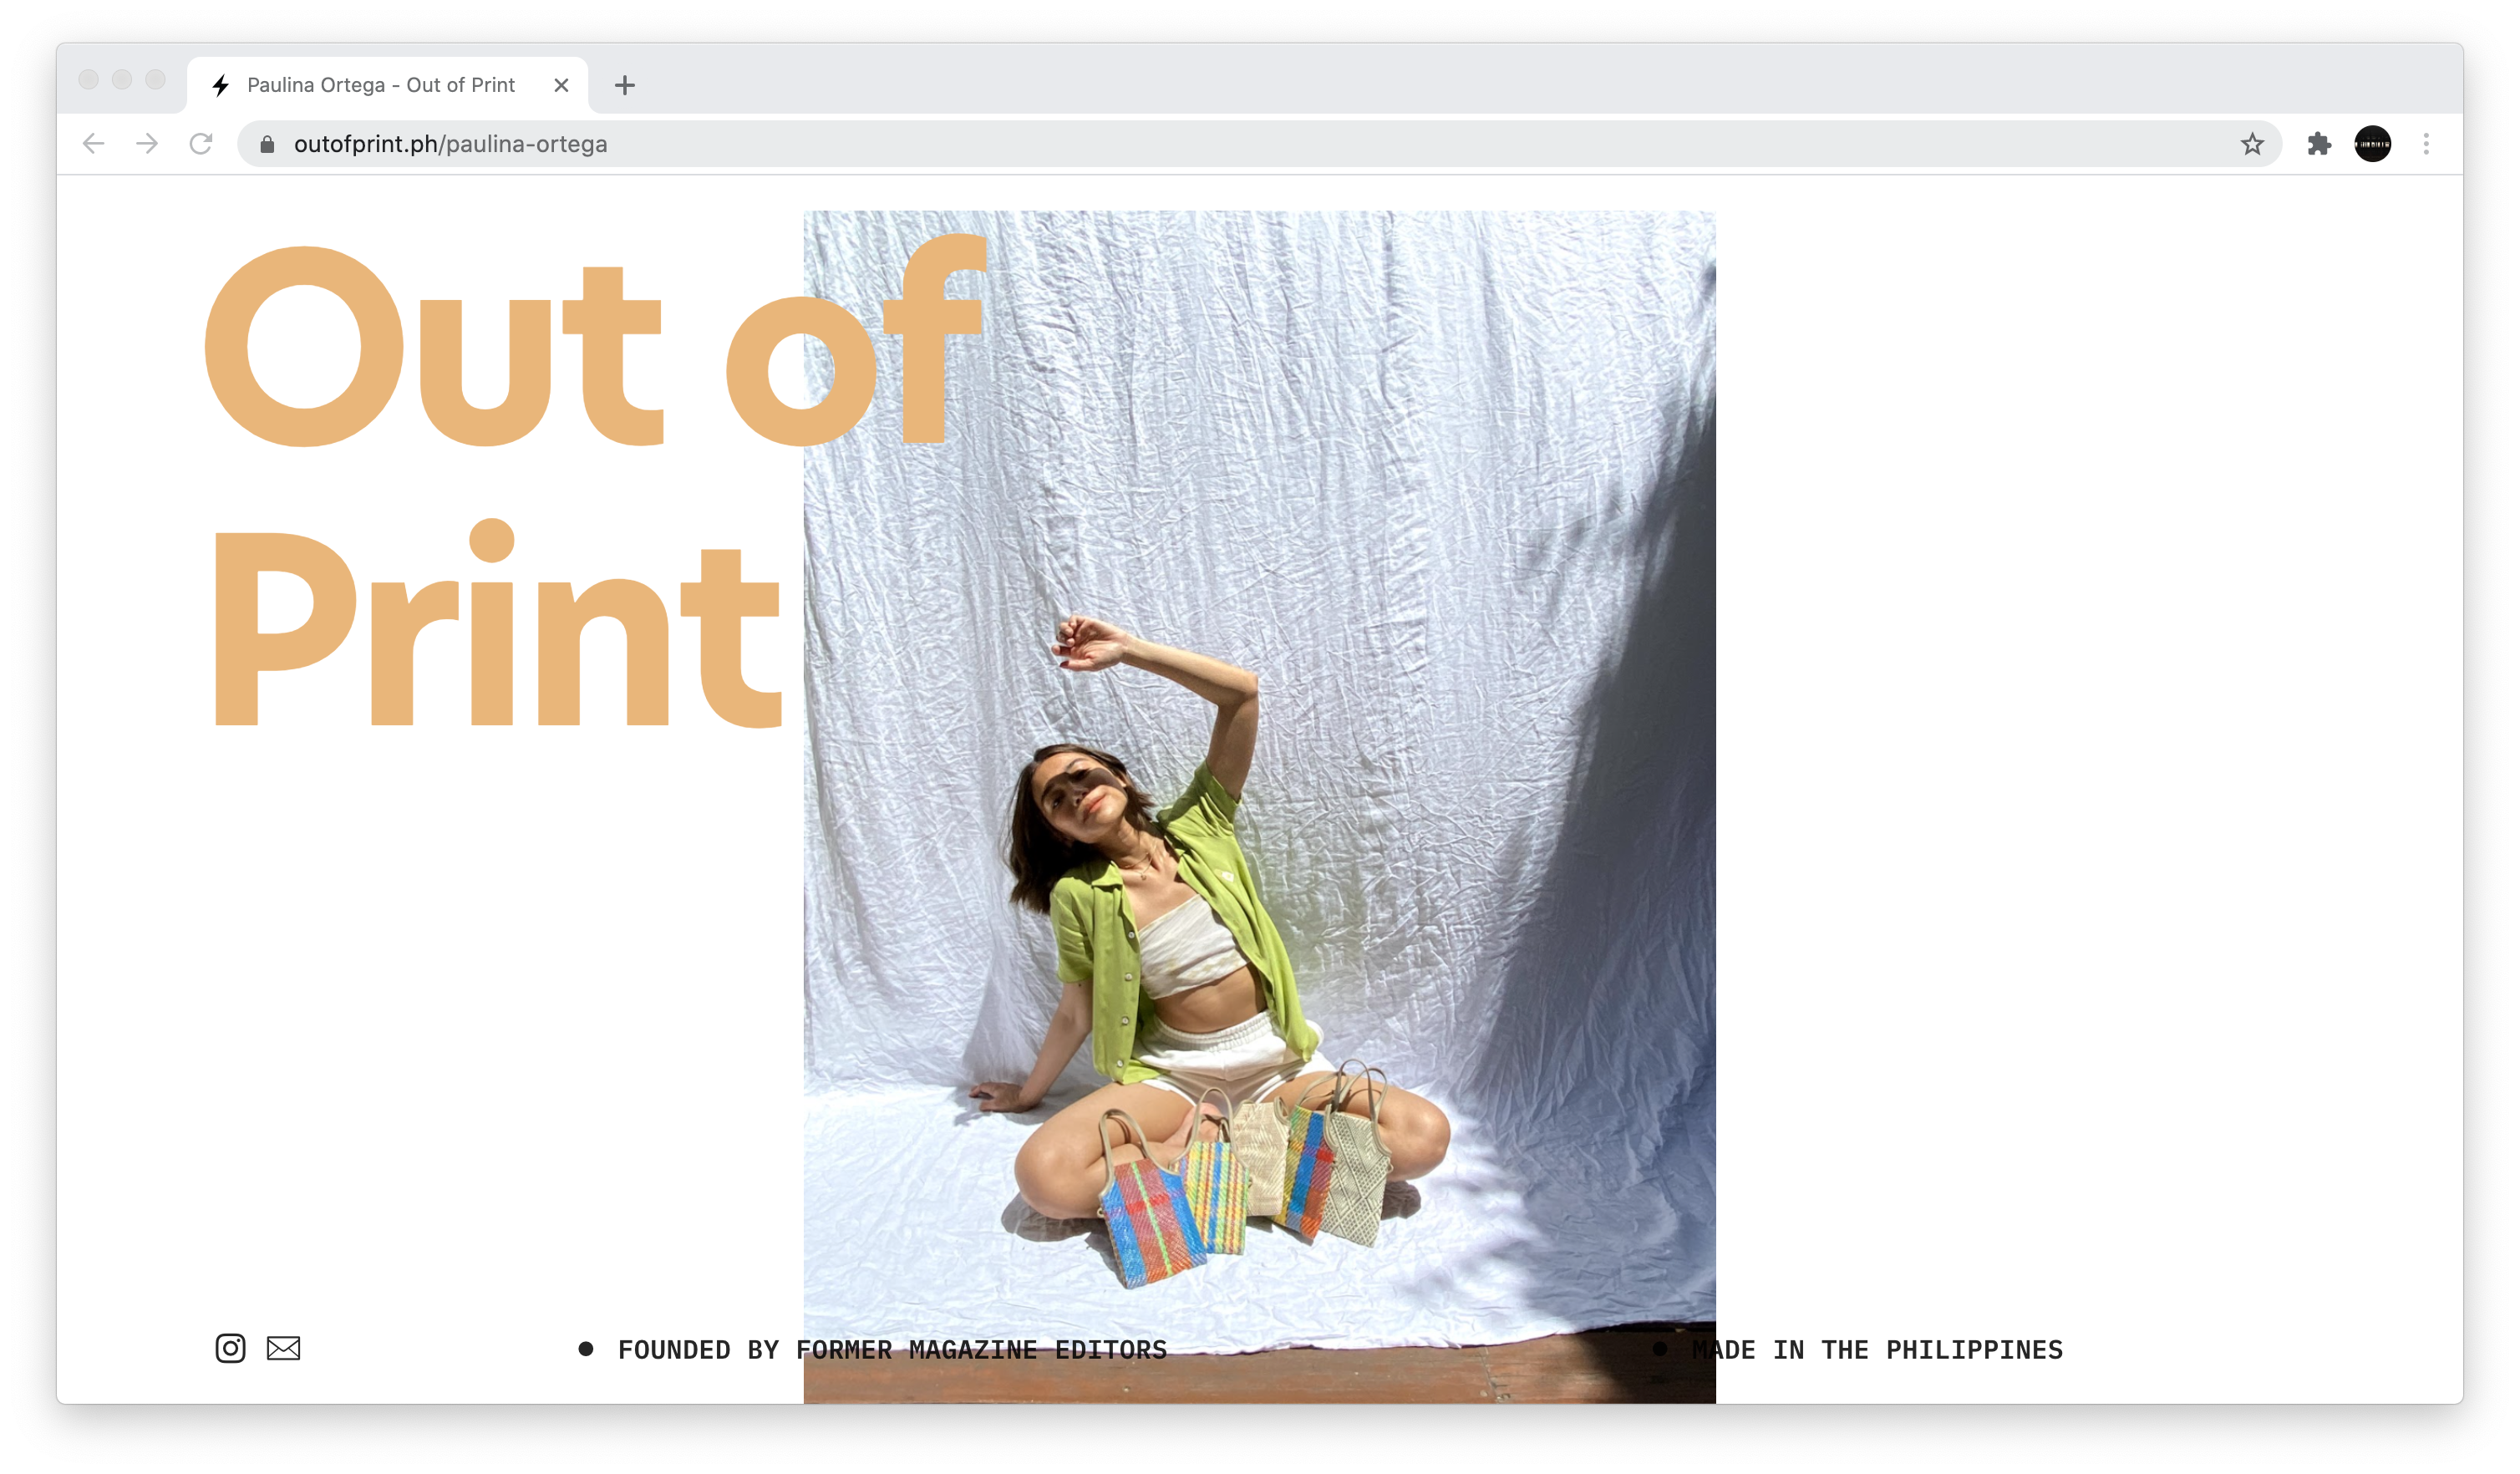Select the Paulina Ortega - Out of Print tab
The image size is (2520, 1474).
(x=380, y=85)
